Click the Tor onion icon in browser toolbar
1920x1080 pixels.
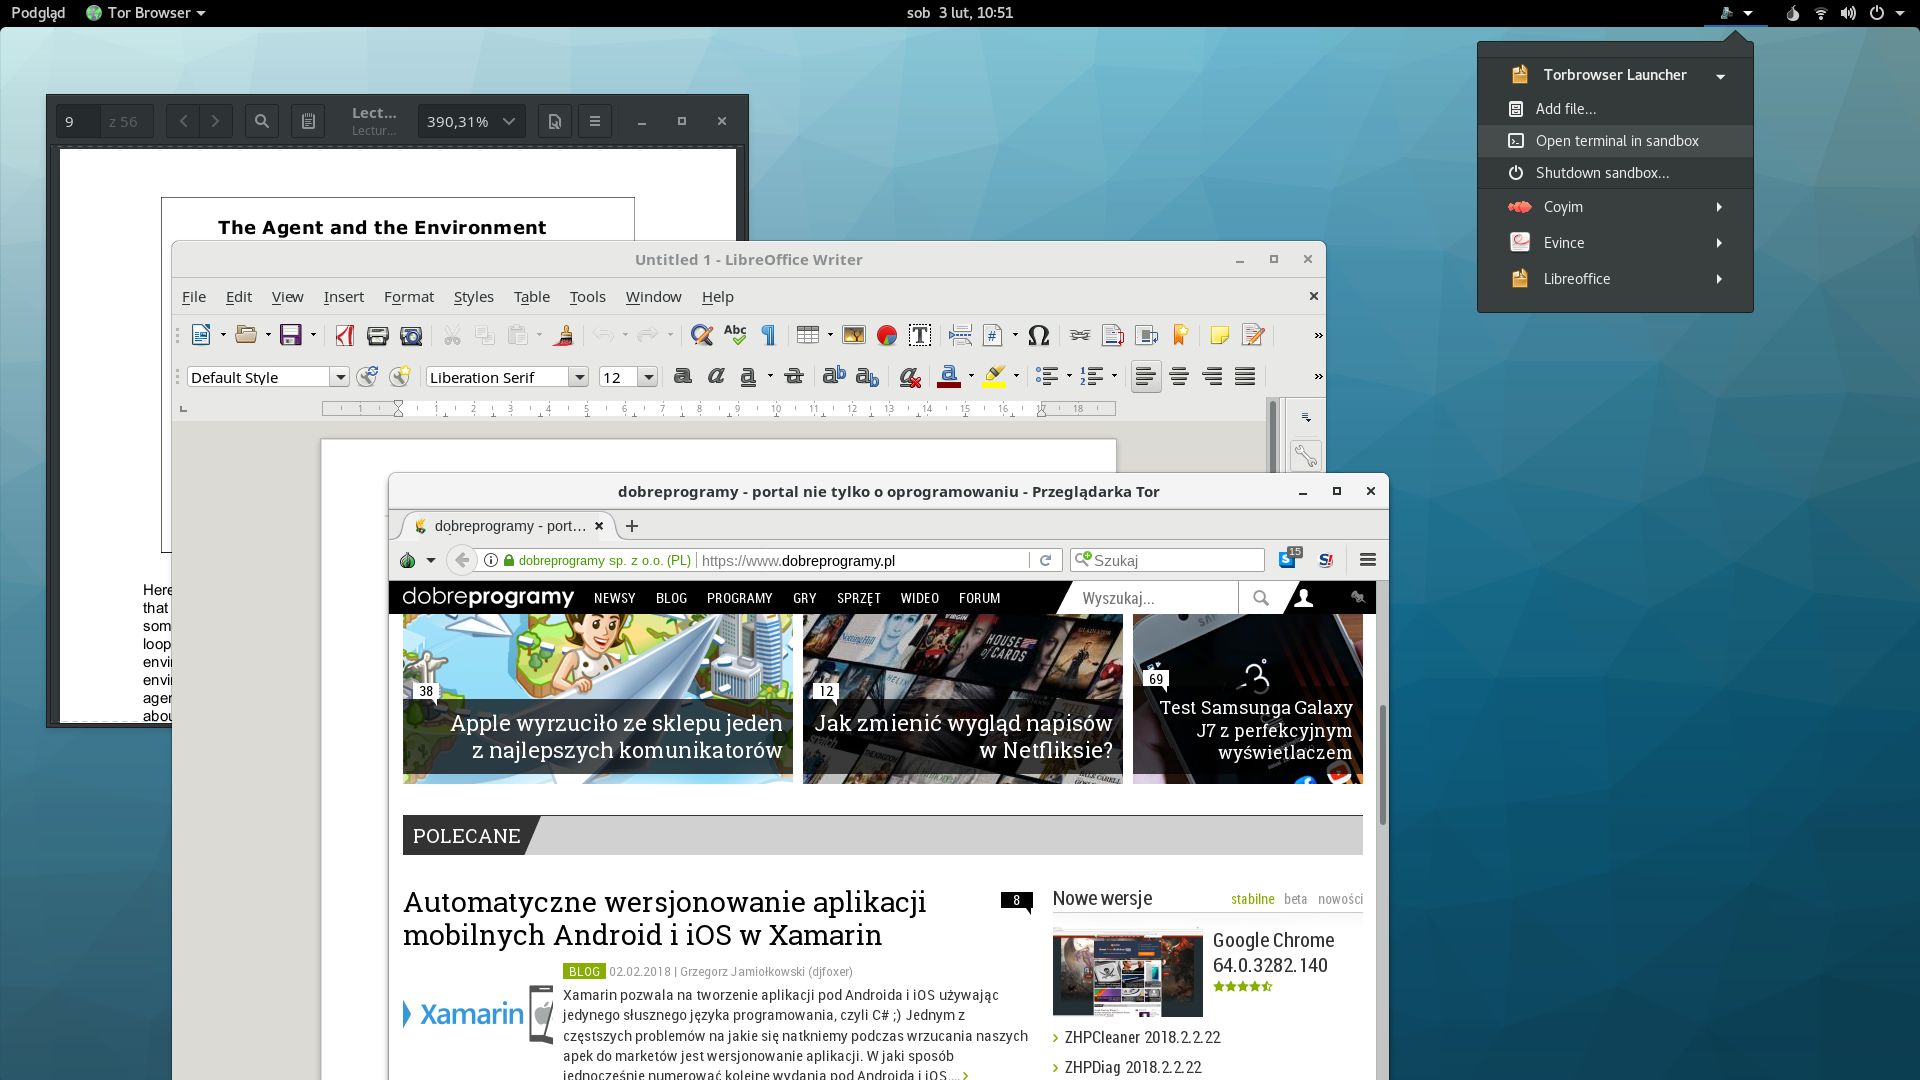pos(408,560)
